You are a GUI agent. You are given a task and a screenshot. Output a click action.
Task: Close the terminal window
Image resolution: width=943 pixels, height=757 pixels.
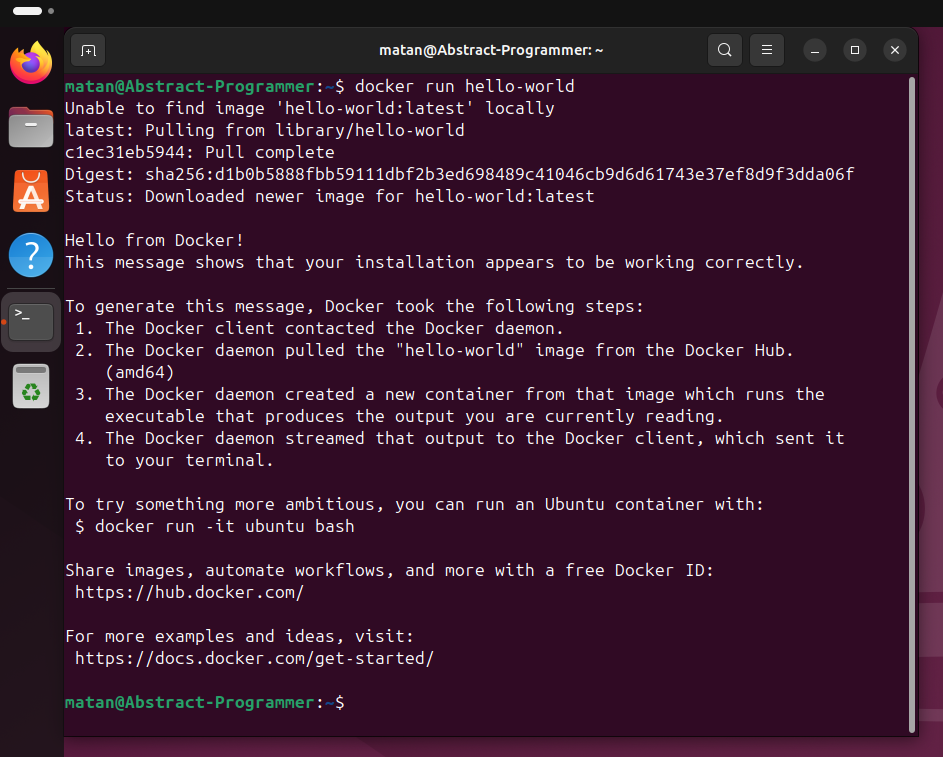[895, 51]
